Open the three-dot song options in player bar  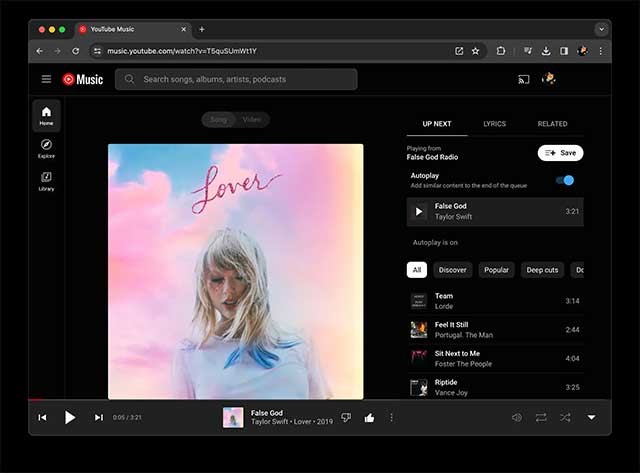(x=391, y=417)
